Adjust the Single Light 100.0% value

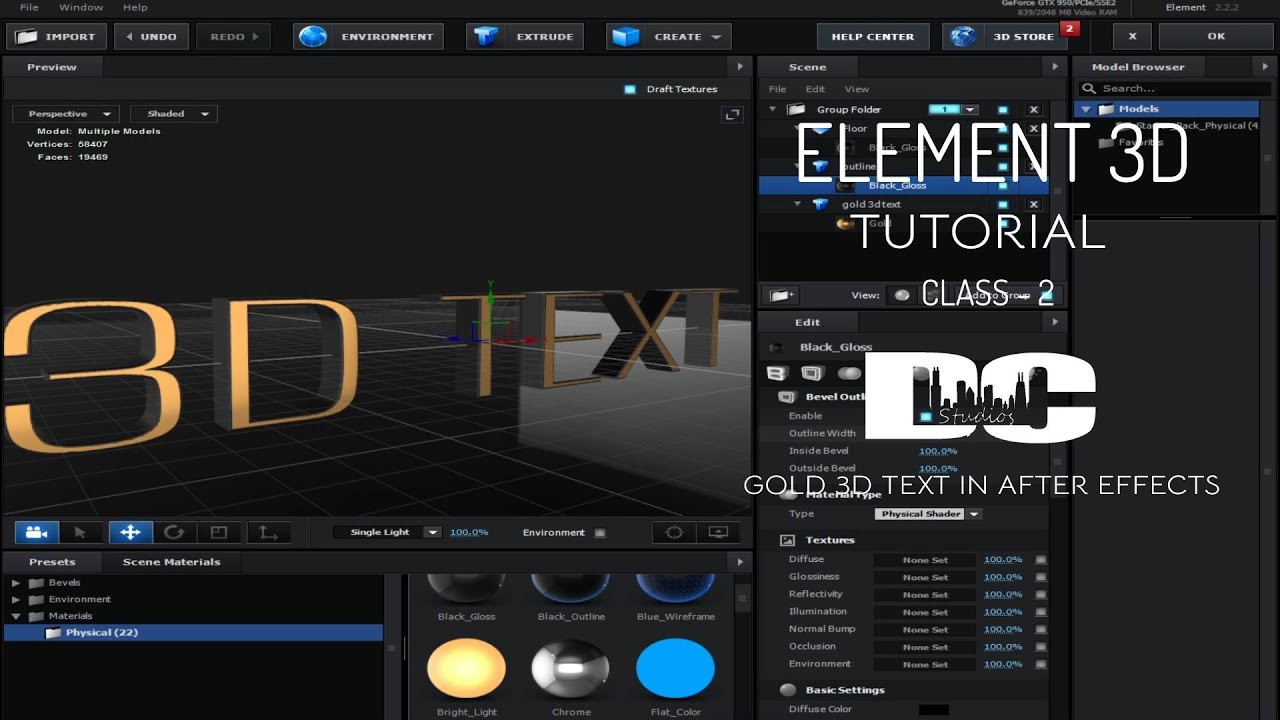469,532
